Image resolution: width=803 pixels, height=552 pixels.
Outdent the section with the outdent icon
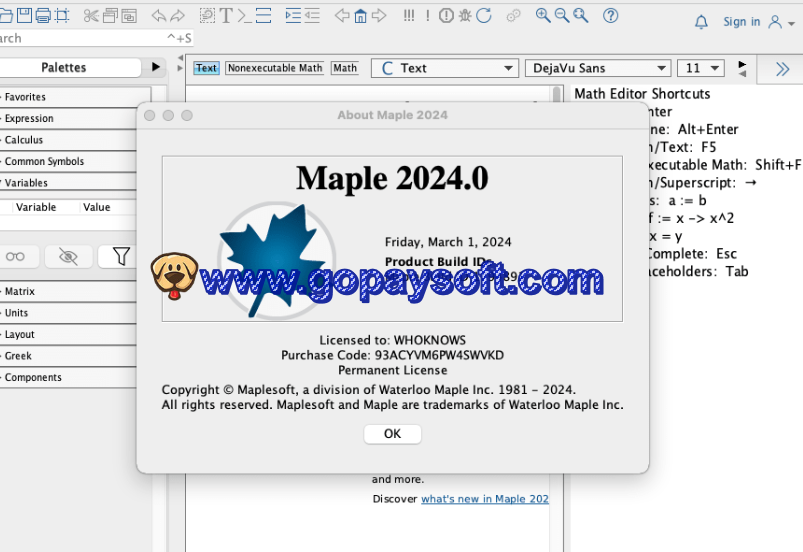pyautogui.click(x=312, y=16)
